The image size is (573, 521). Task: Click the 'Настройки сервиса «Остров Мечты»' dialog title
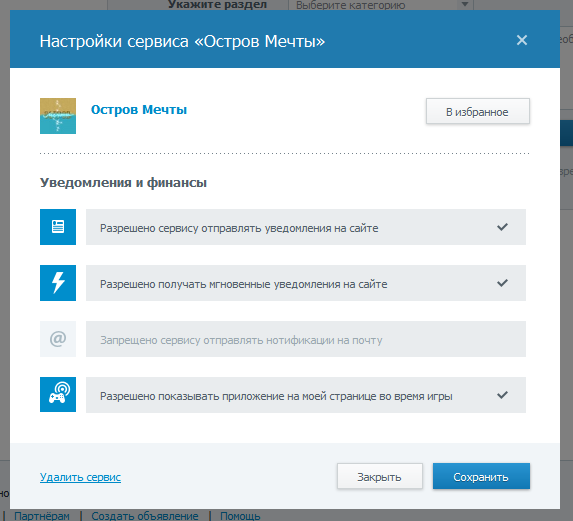pyautogui.click(x=182, y=41)
